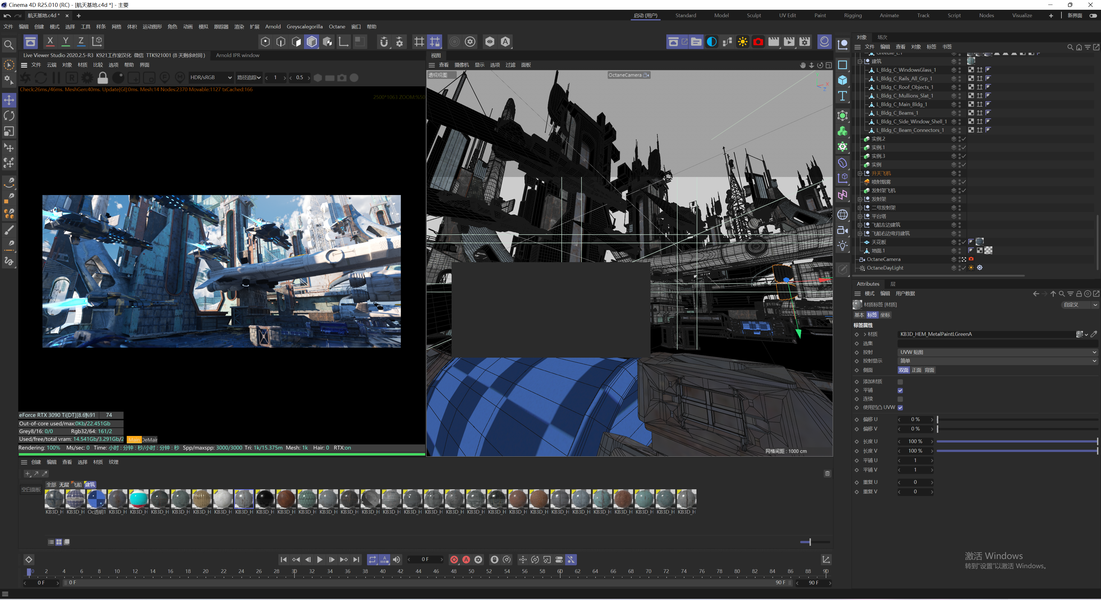Open the Greyscalegorilla menu
Screen dimensions: 1101x600
[305, 27]
